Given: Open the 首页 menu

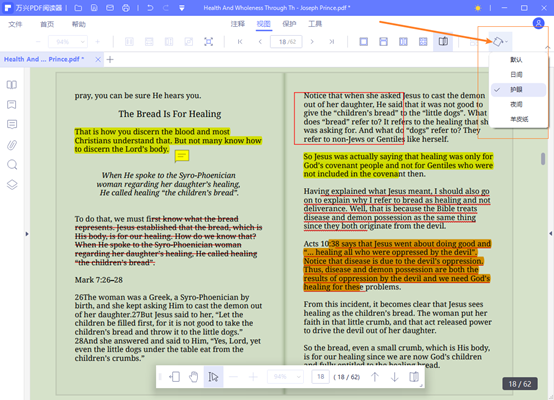Looking at the screenshot, I should click(x=47, y=24).
